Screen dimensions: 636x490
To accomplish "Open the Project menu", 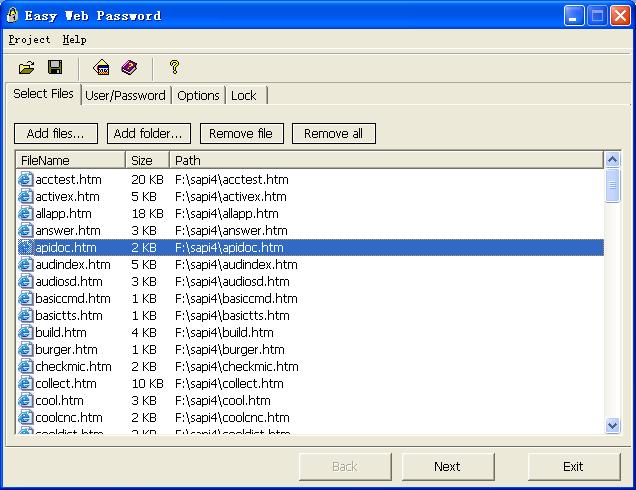I will click(30, 39).
